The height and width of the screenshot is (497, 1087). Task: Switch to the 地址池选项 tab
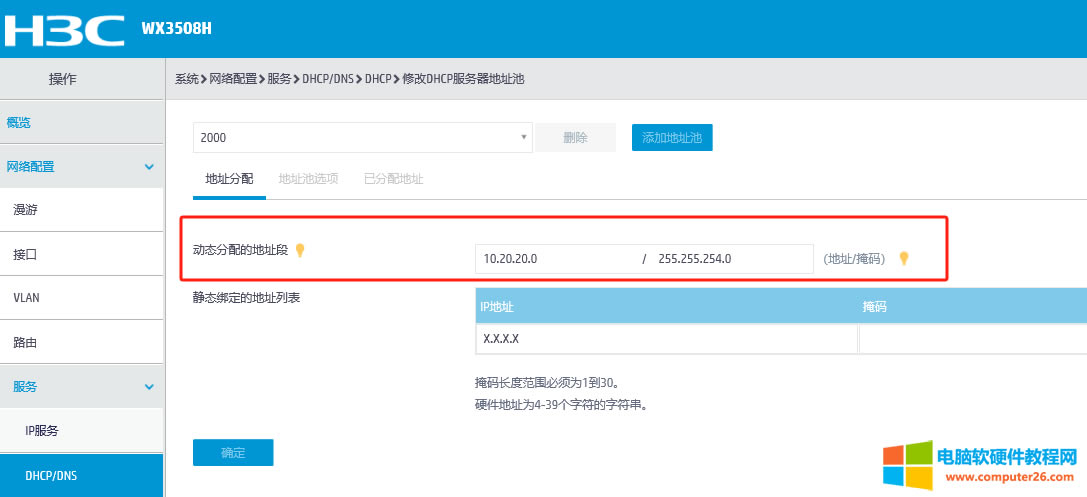click(x=308, y=179)
